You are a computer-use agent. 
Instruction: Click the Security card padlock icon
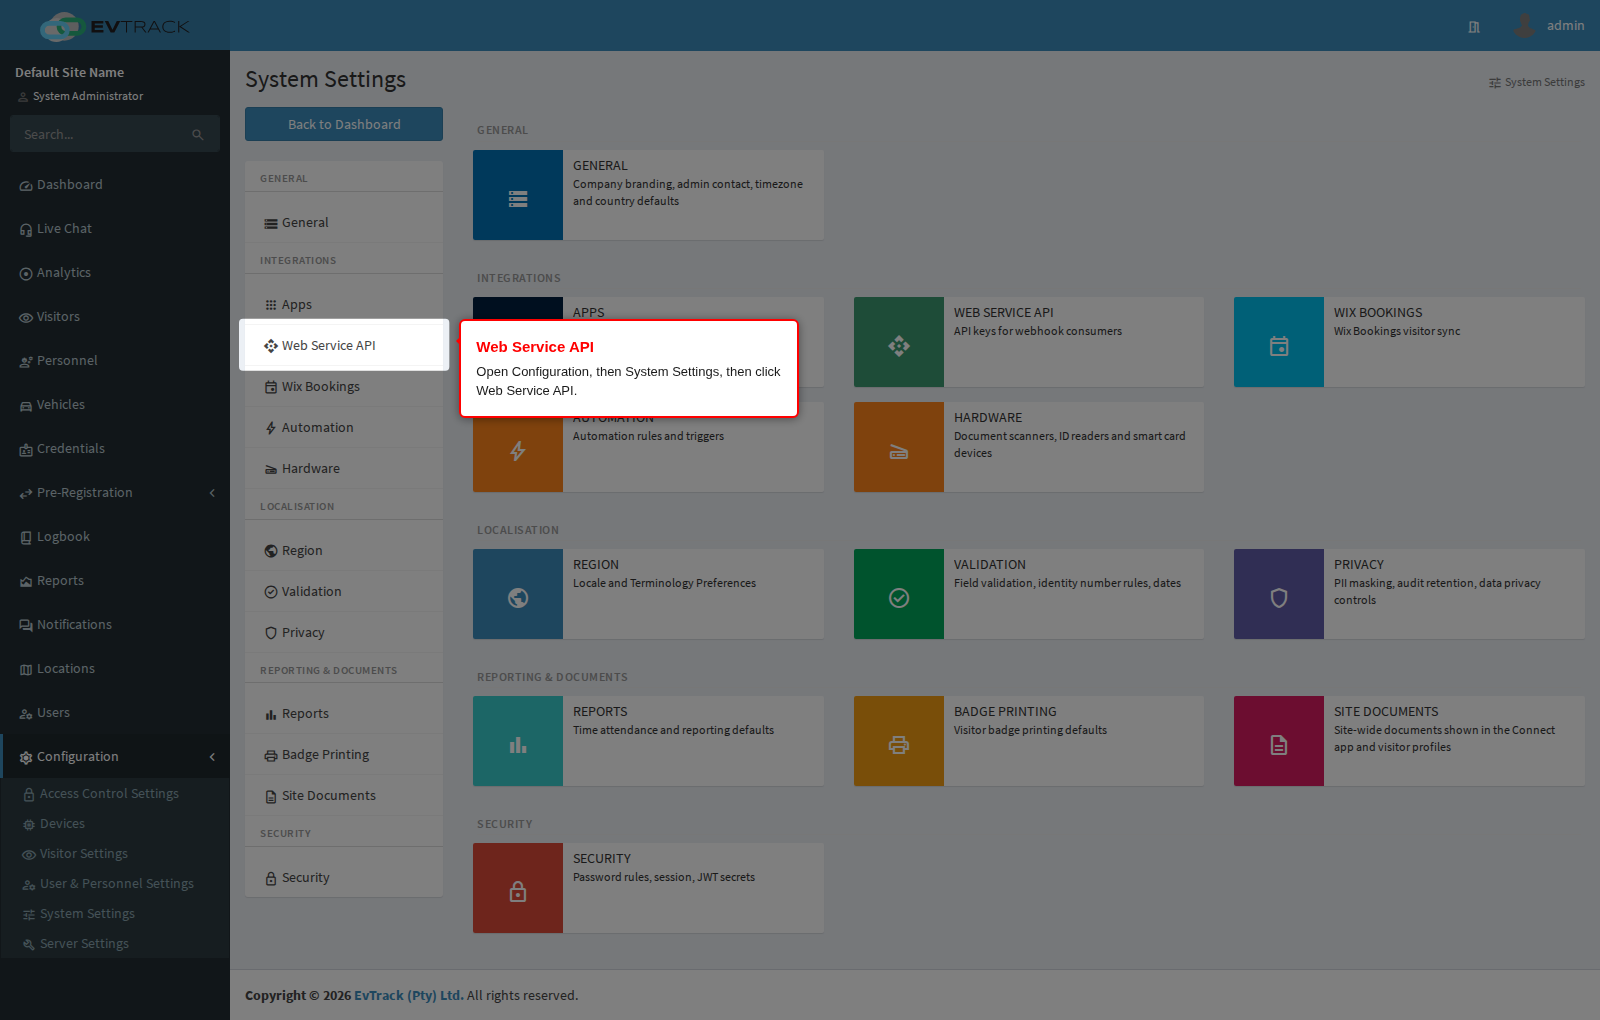click(518, 891)
